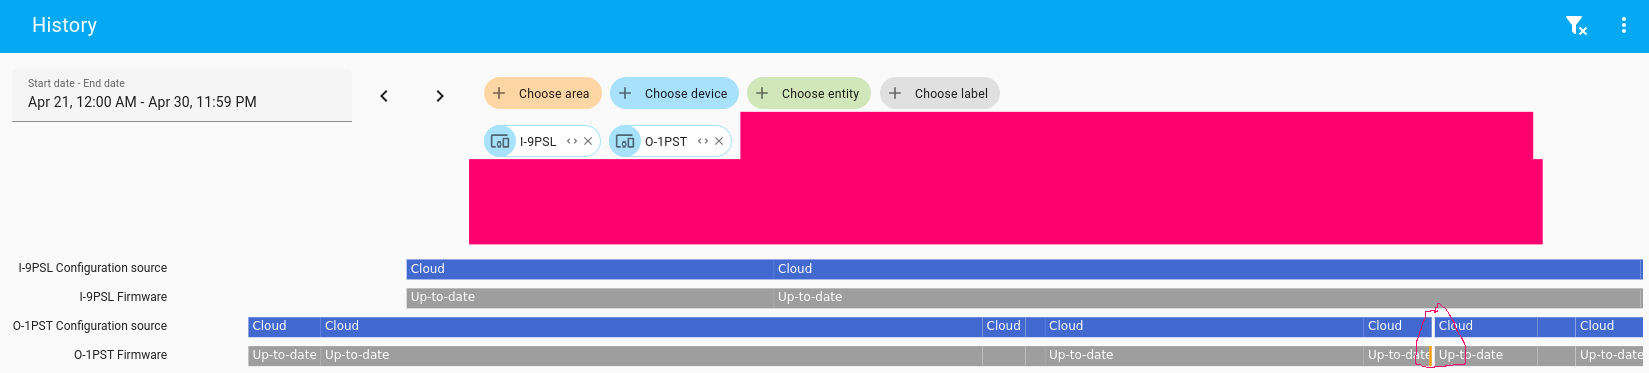
Task: Open the Choose label picker
Action: click(x=940, y=93)
